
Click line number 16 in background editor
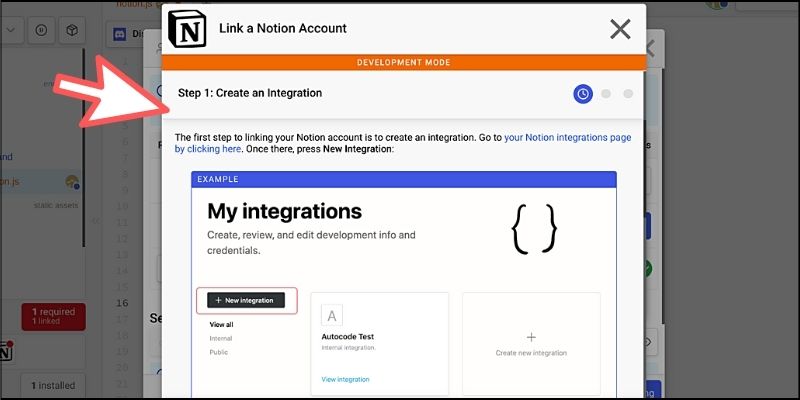point(121,303)
